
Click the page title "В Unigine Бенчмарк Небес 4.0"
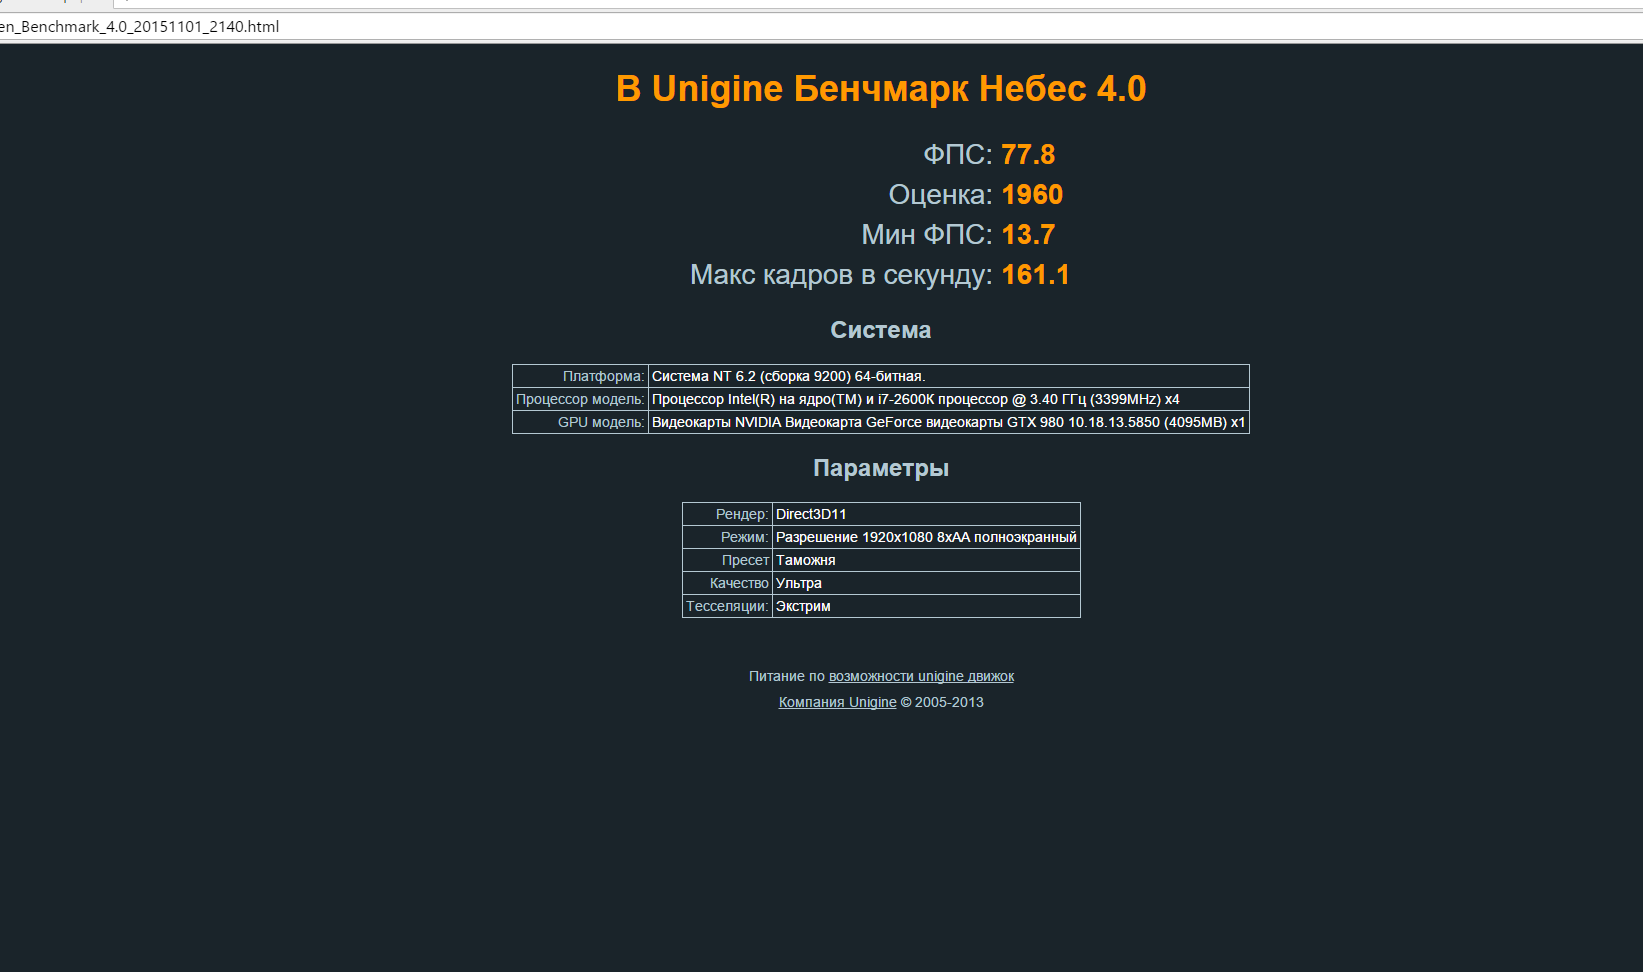[881, 89]
